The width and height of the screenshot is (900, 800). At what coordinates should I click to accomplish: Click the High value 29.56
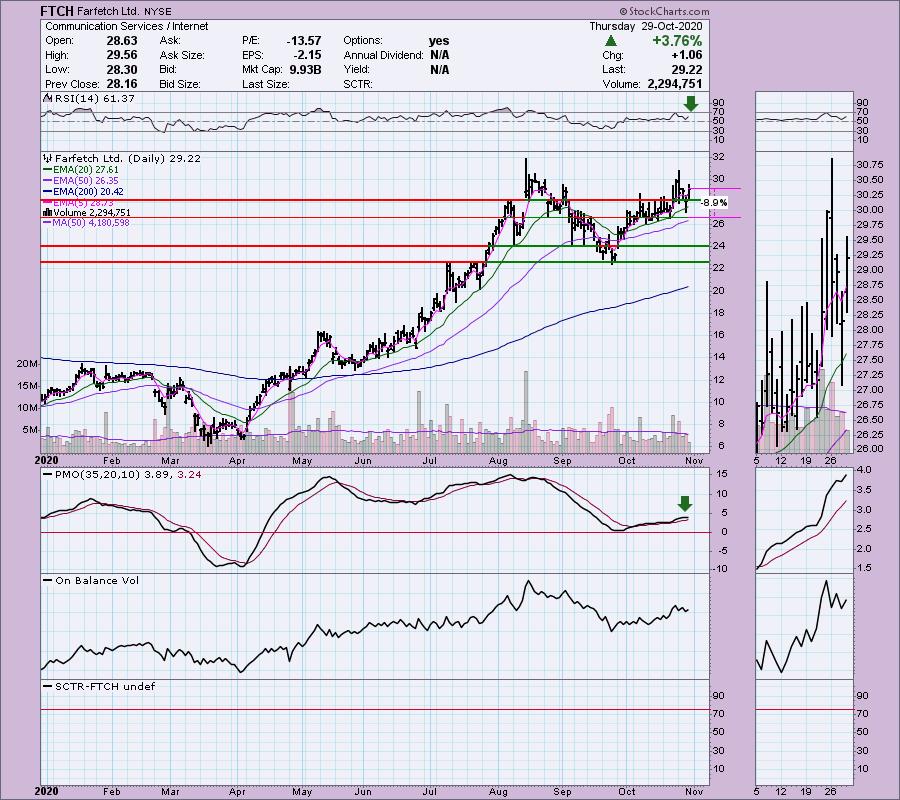[121, 55]
